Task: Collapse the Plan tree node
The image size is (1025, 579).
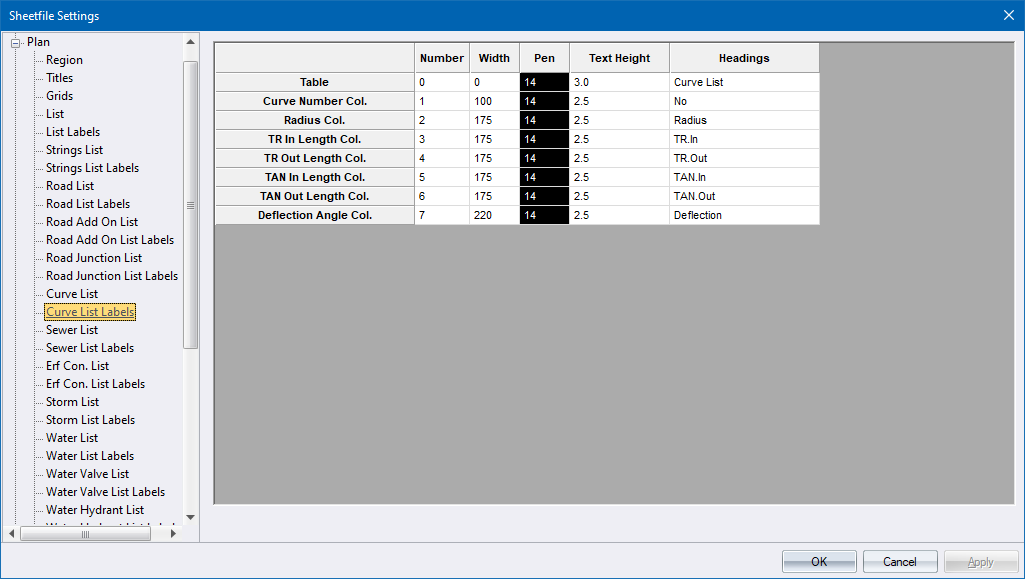Action: coord(14,42)
